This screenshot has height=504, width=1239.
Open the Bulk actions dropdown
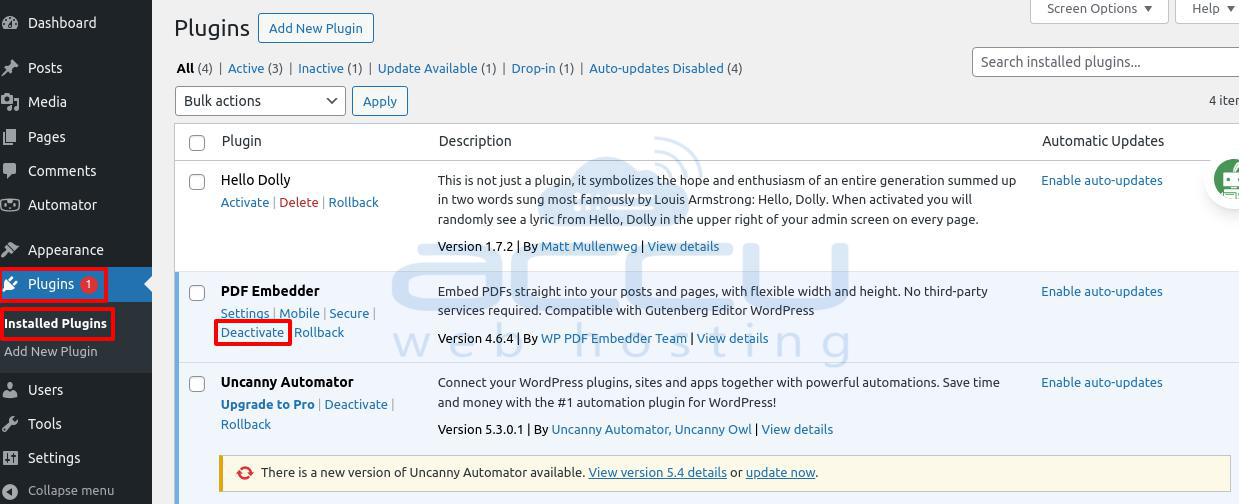260,101
